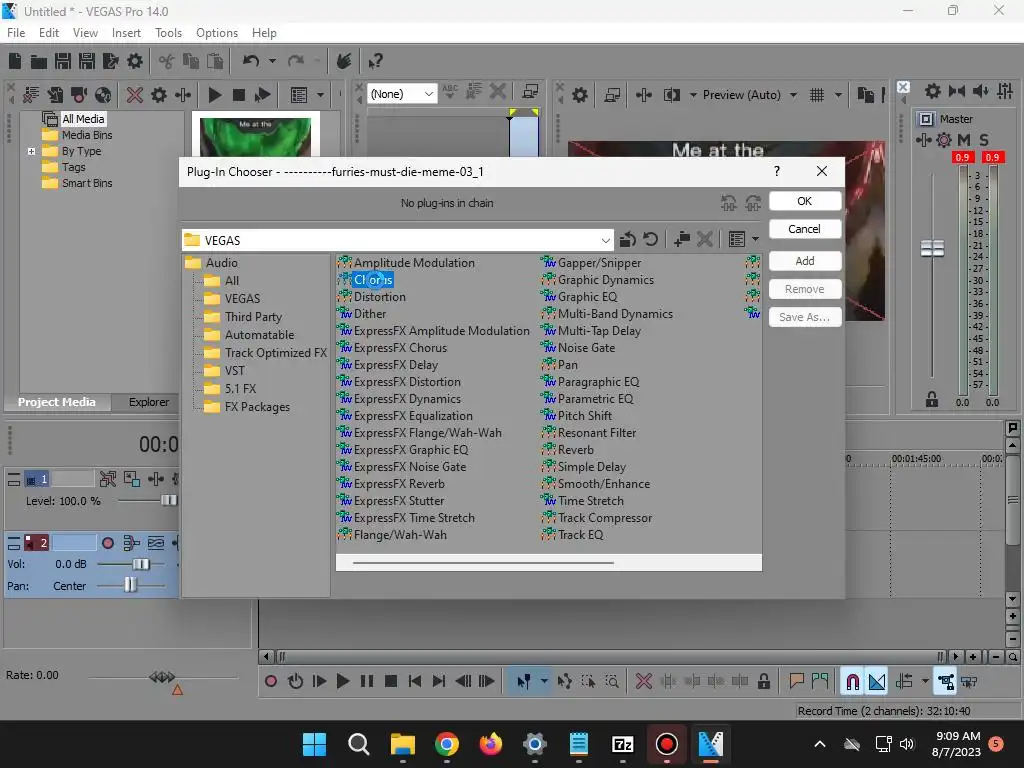
Task: Click the What's This help icon
Action: [x=375, y=61]
